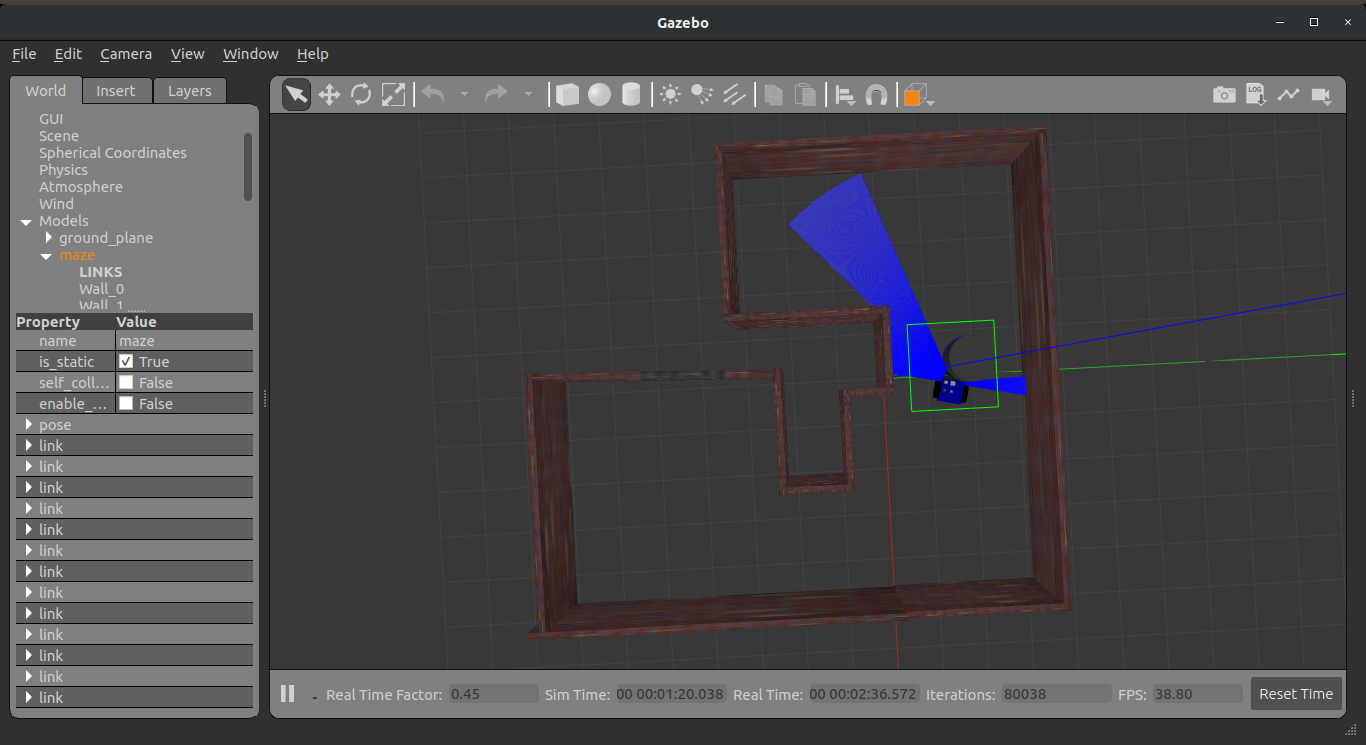Add a directional light

click(x=734, y=95)
